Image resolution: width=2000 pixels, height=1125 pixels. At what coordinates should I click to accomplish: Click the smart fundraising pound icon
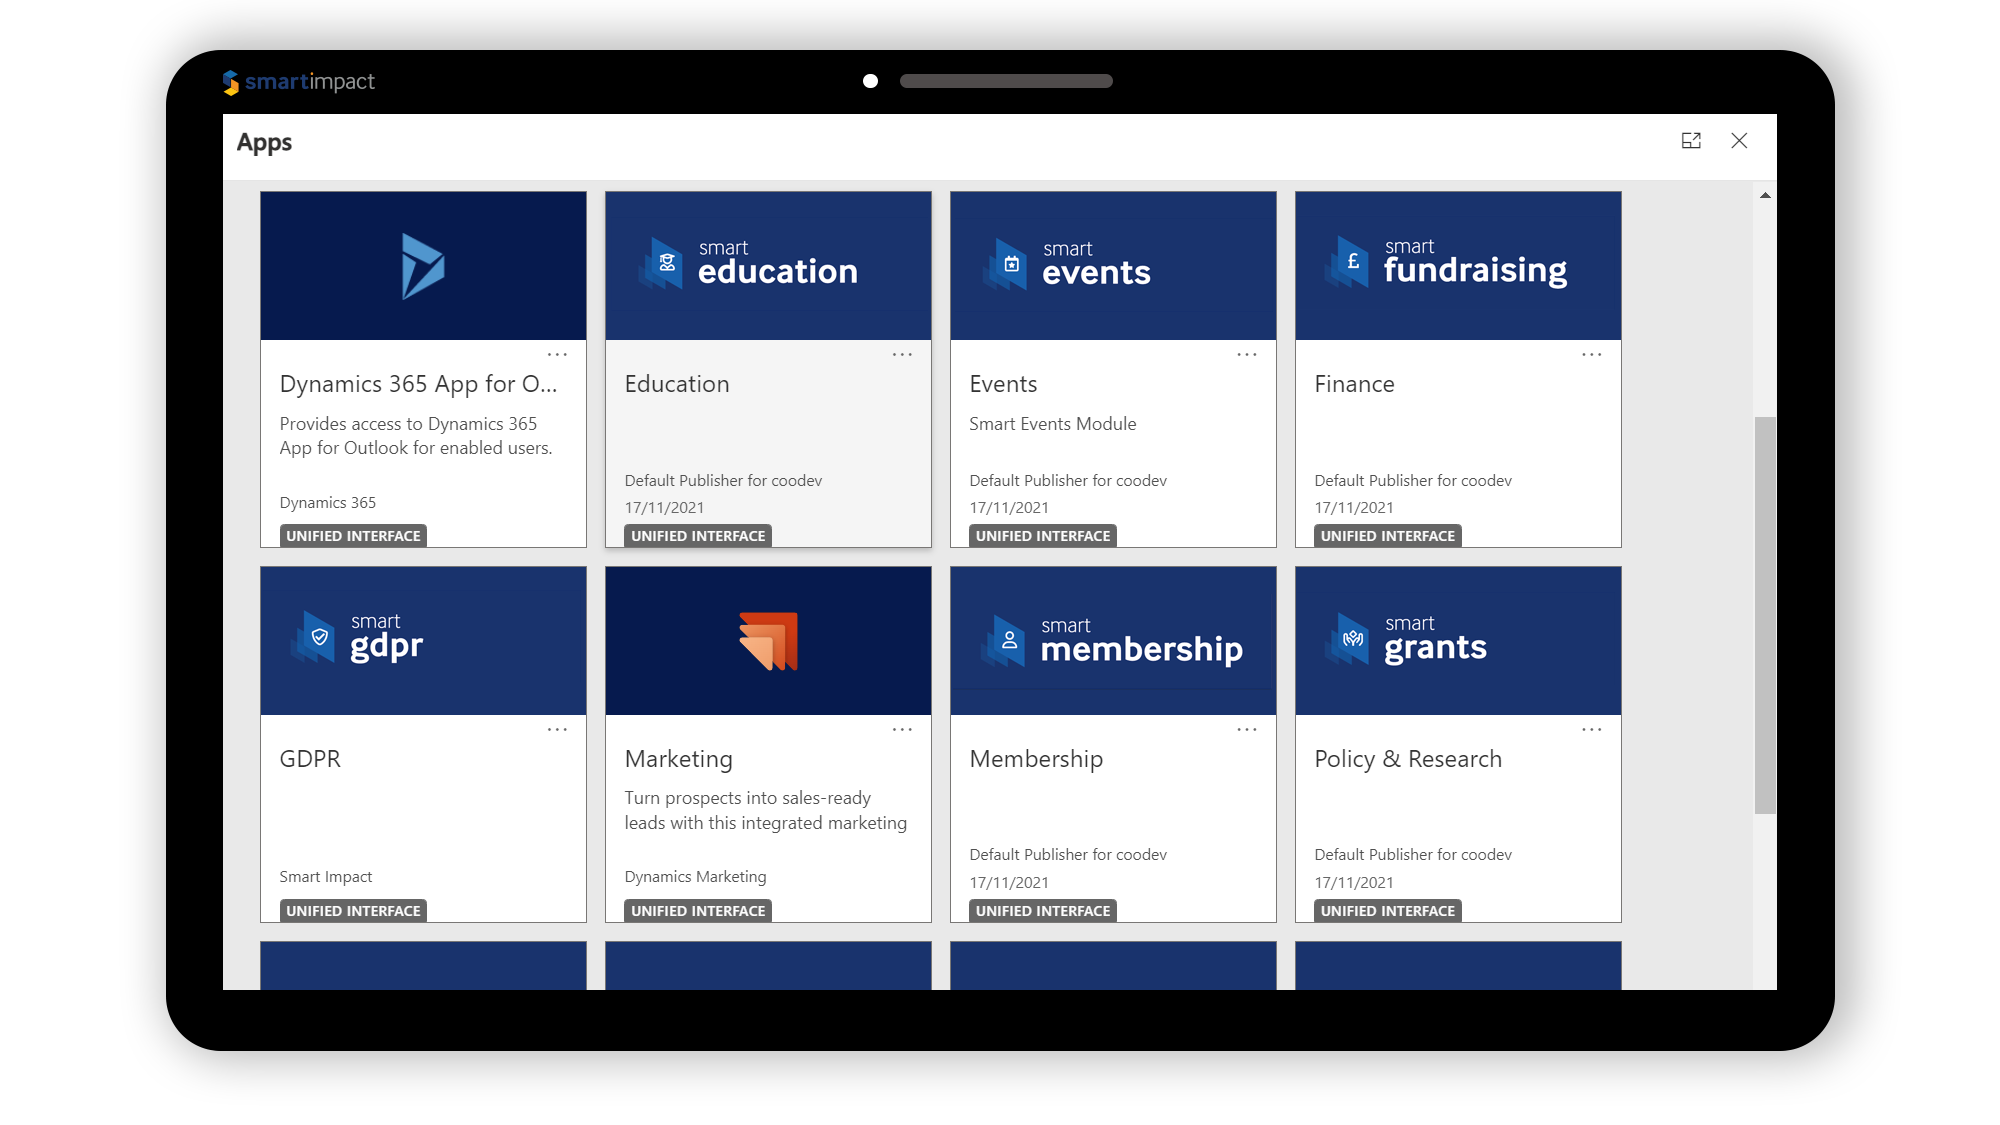1352,262
